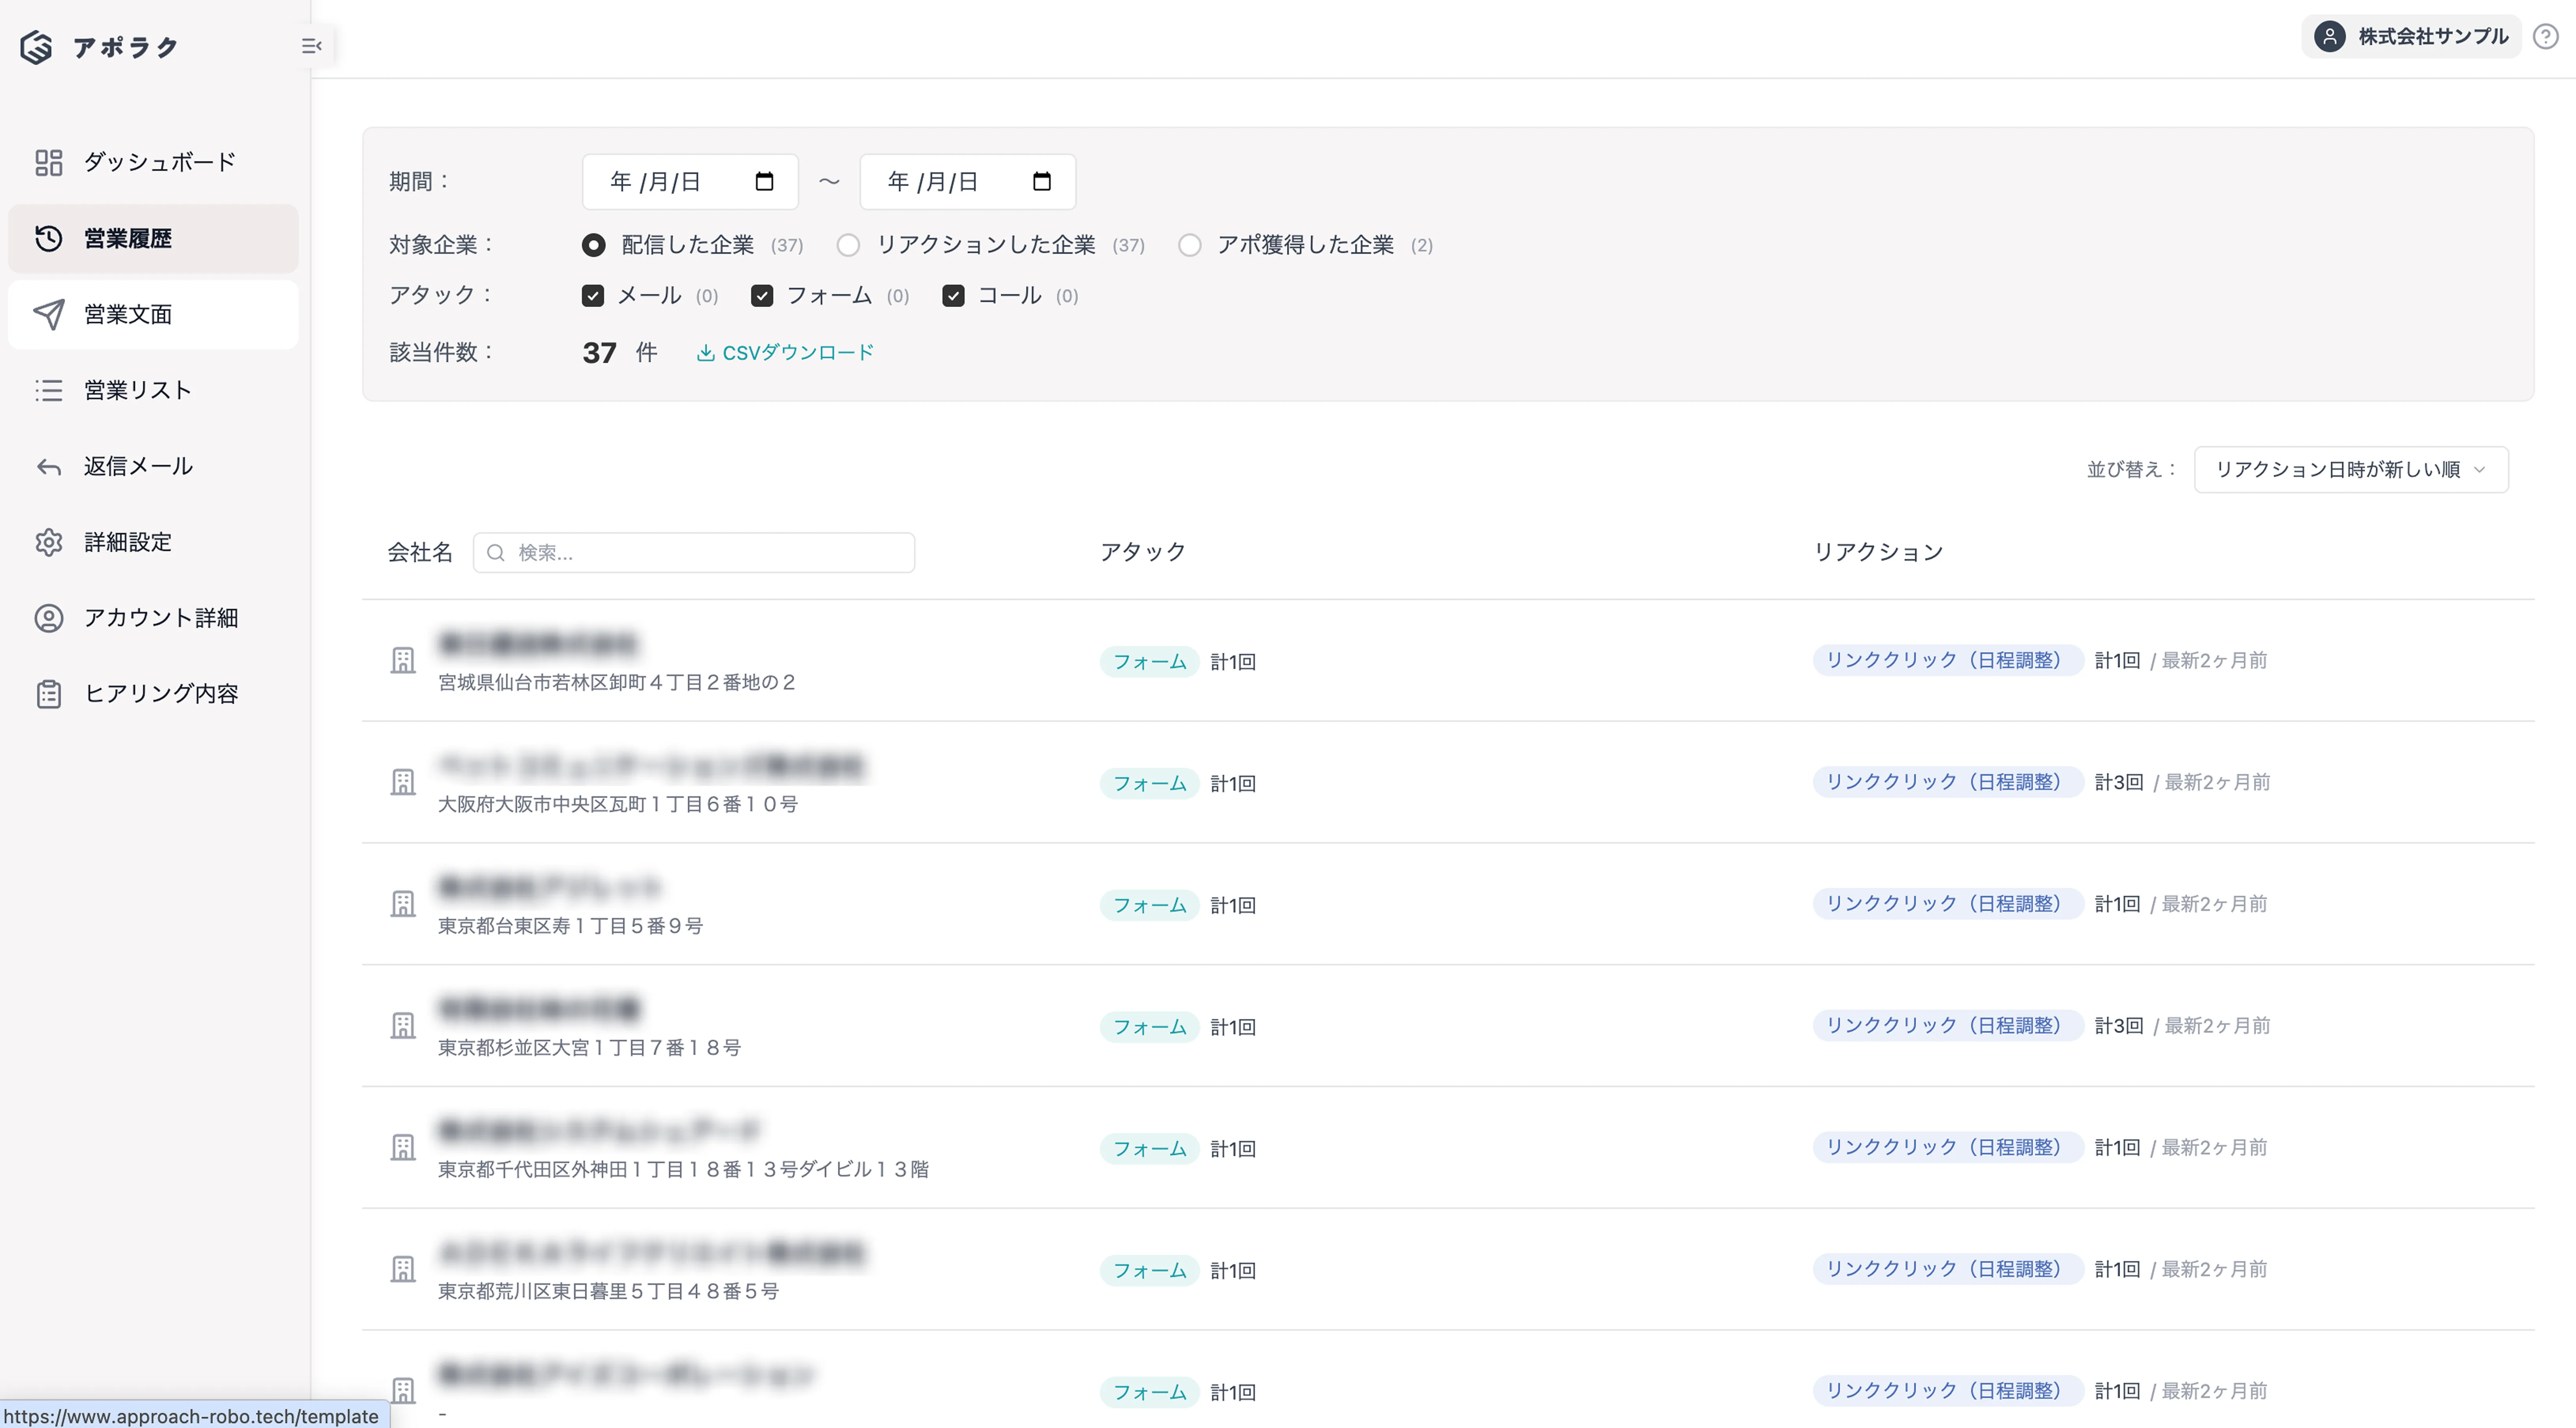Click building icon for 大阪府大阪市中央区 row
Screen dimensions: 2576x1428
403,782
